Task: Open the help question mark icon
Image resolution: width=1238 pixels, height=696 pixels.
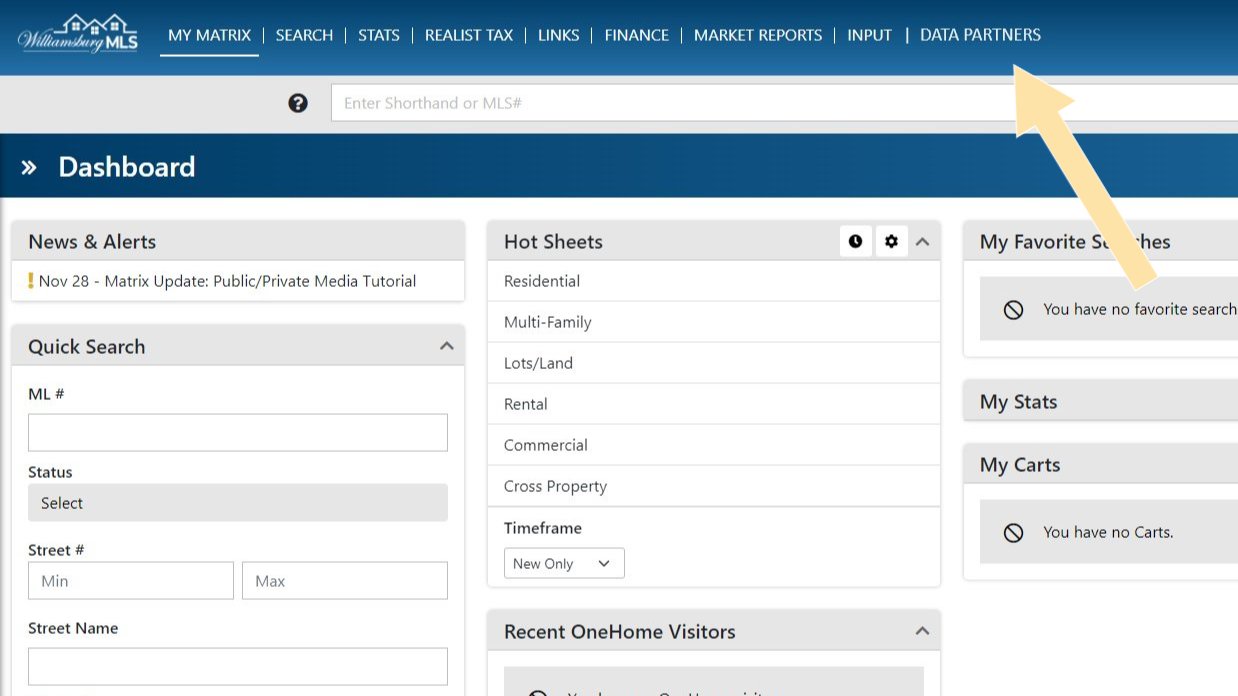Action: click(x=297, y=102)
